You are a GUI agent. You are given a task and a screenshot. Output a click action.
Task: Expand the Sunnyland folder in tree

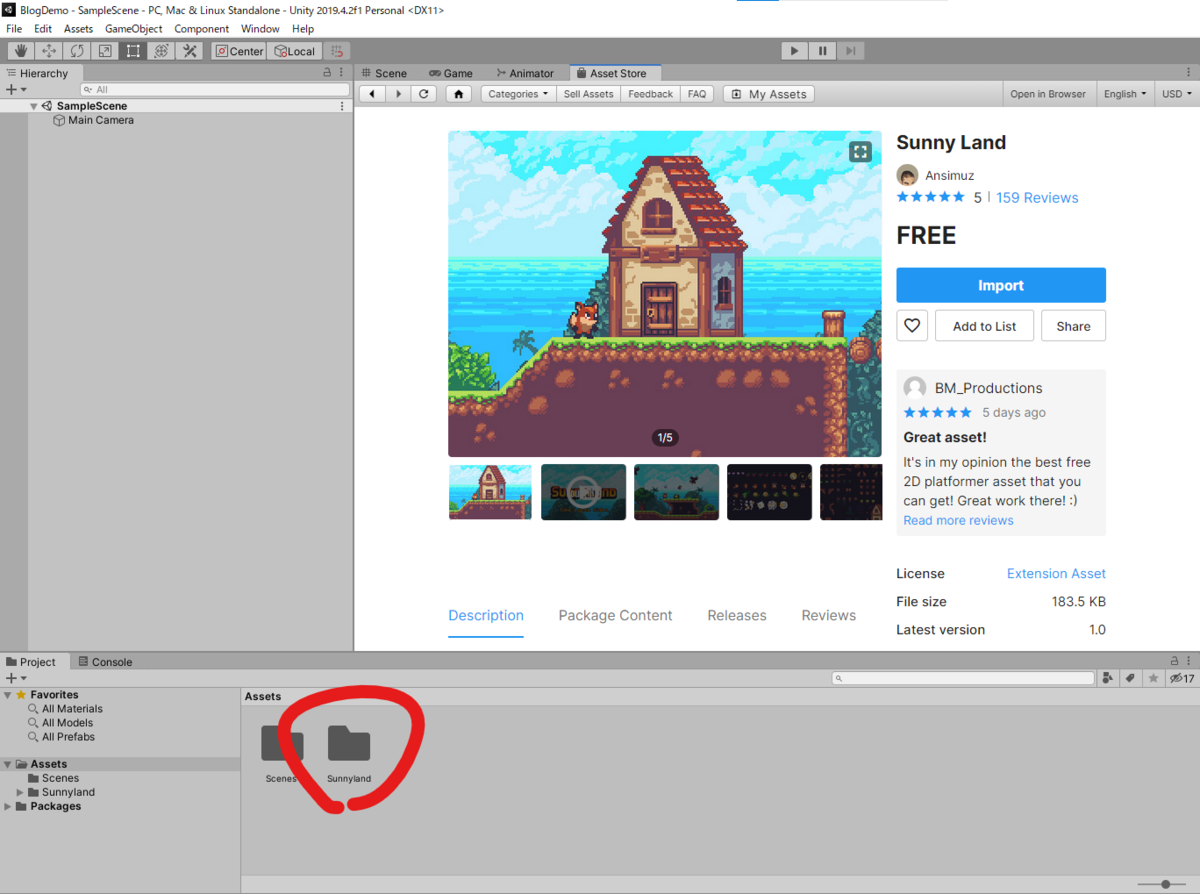click(20, 792)
